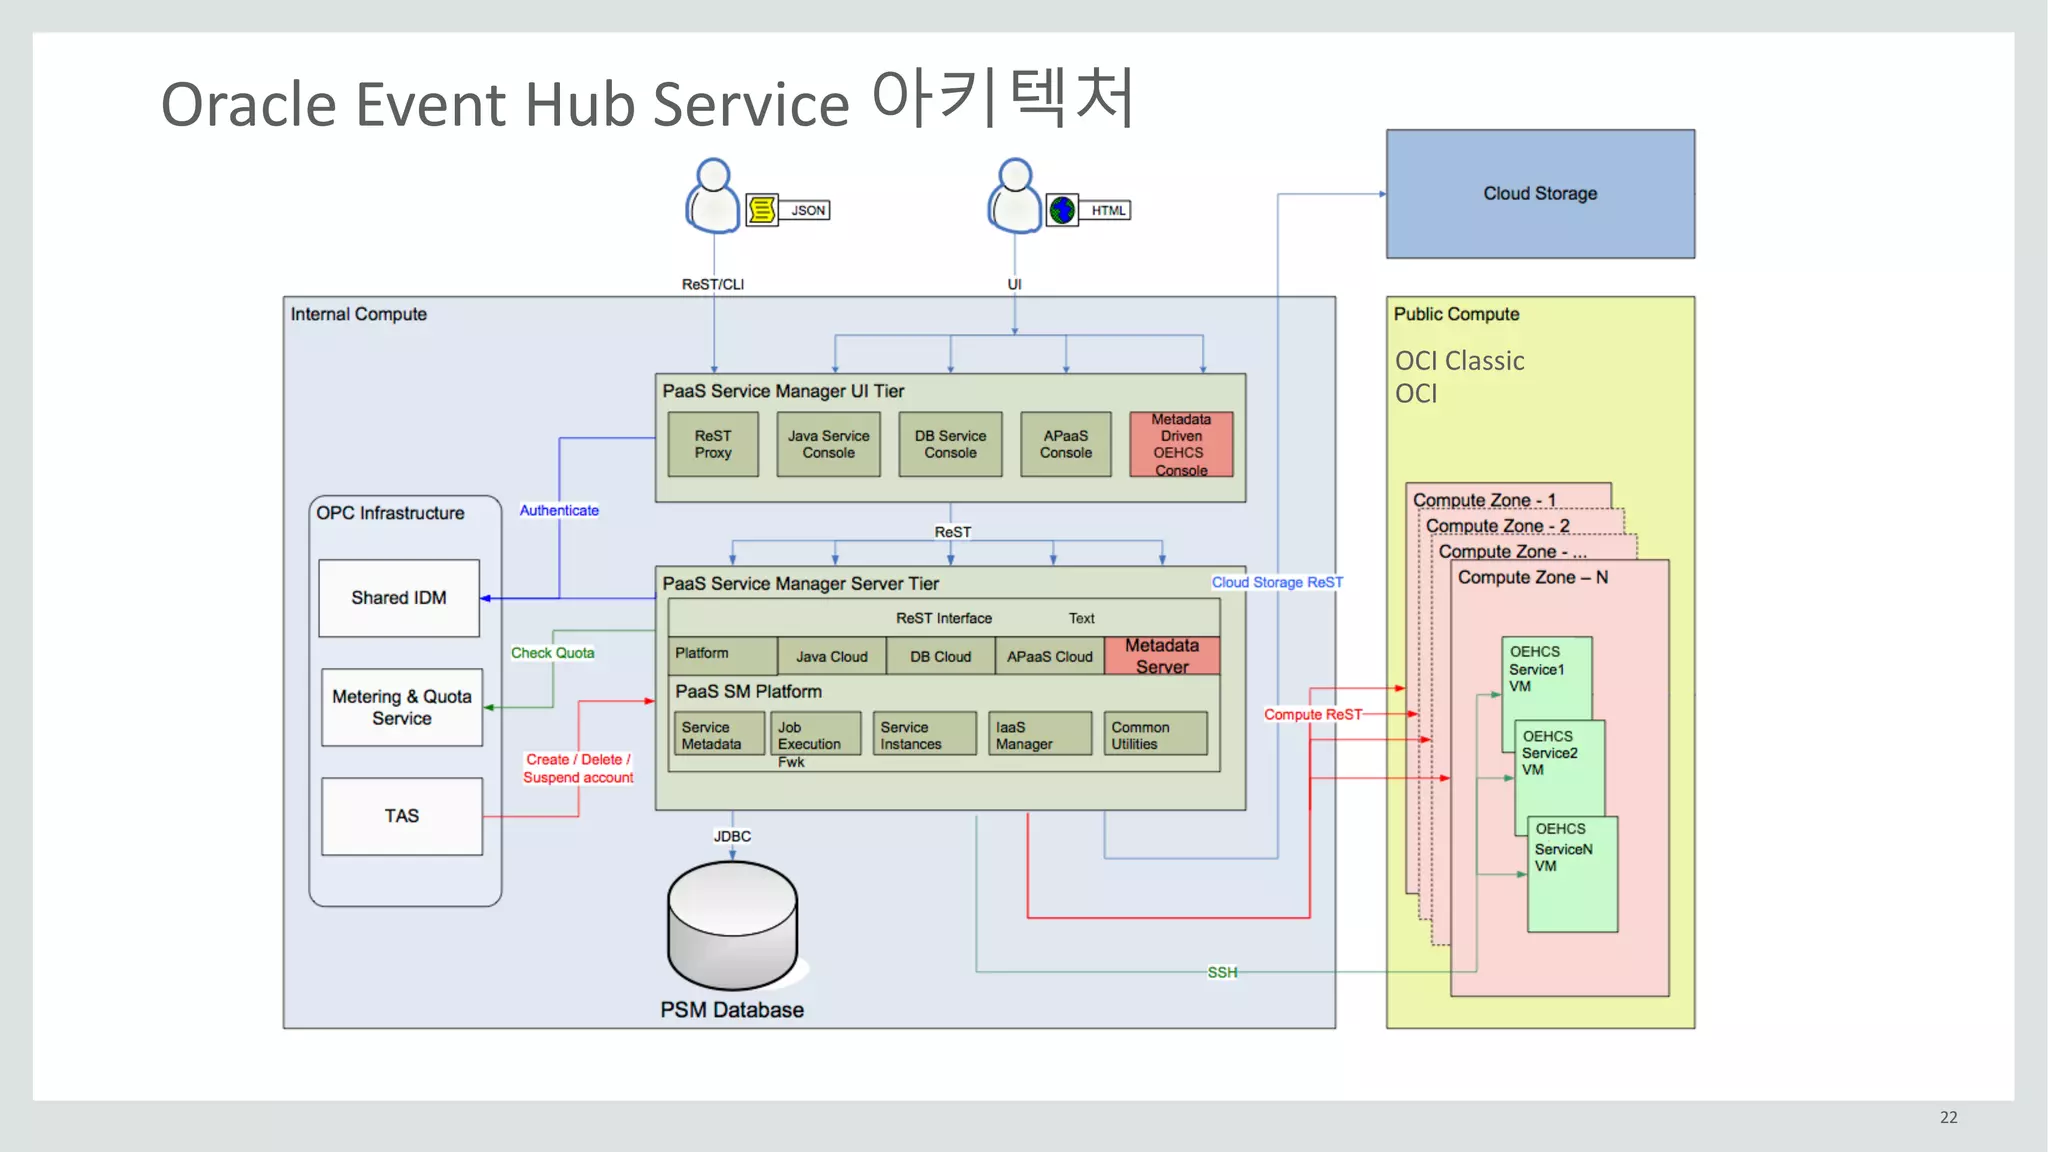
Task: Click the Metering & Quota Service box
Action: (x=402, y=707)
